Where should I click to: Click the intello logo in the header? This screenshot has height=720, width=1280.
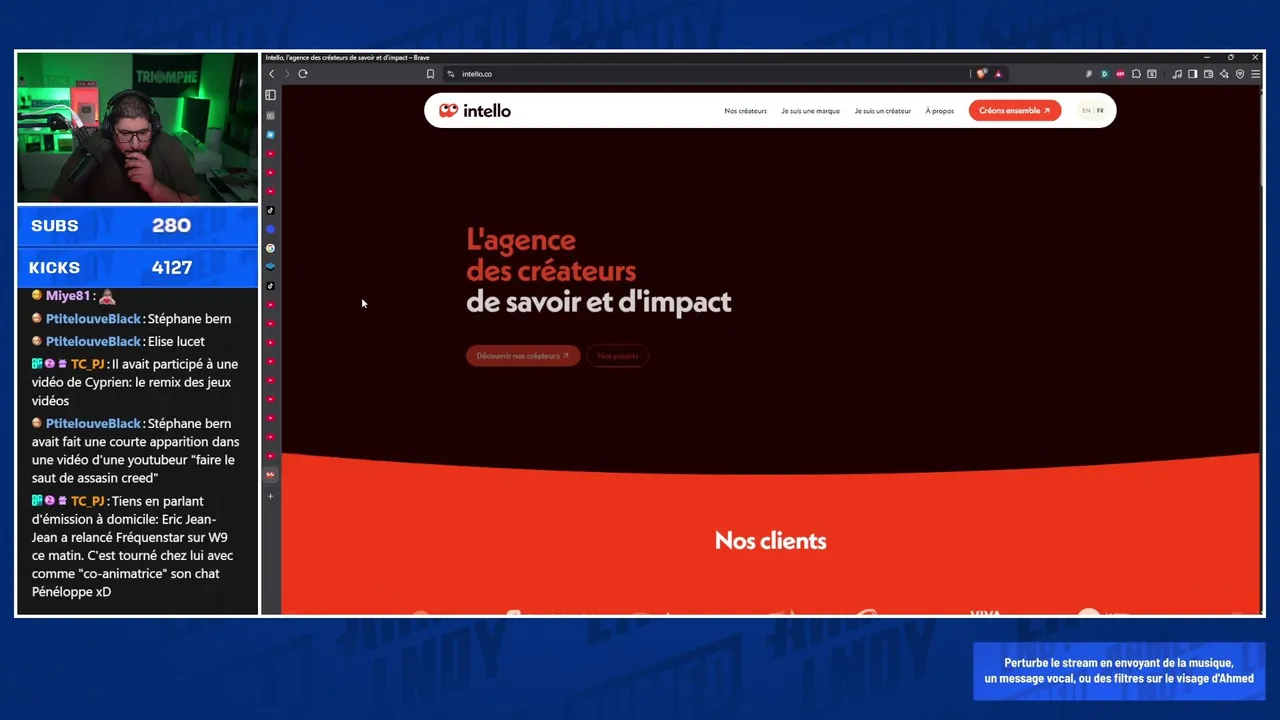pos(475,111)
